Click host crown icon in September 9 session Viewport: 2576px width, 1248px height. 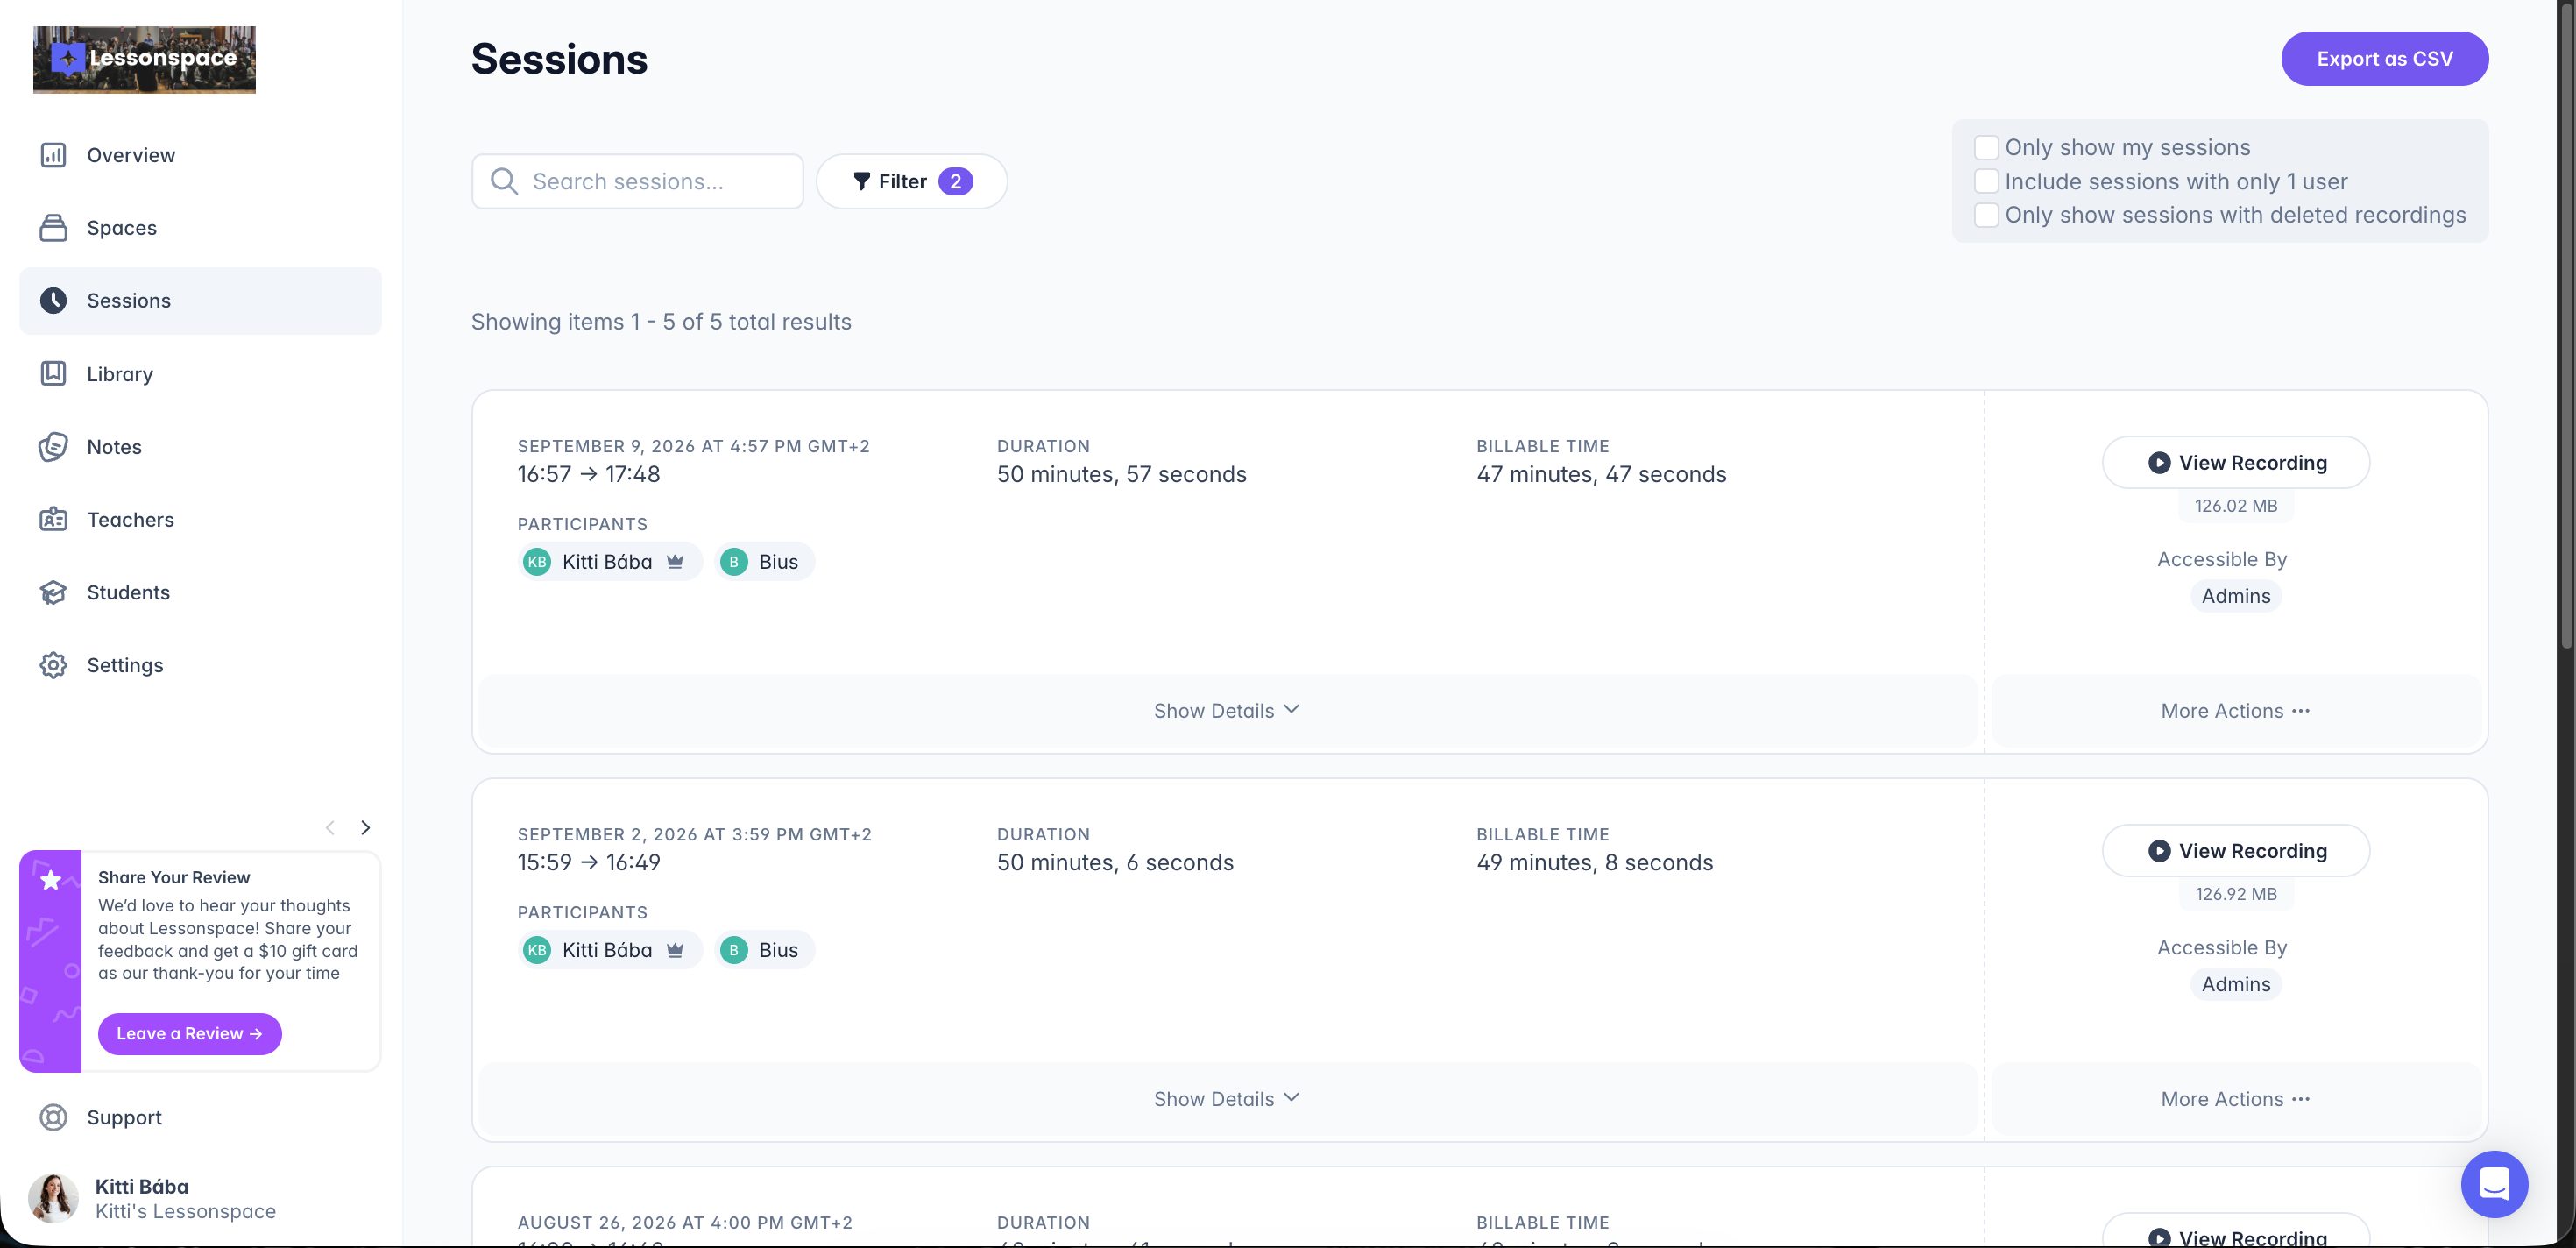[675, 561]
